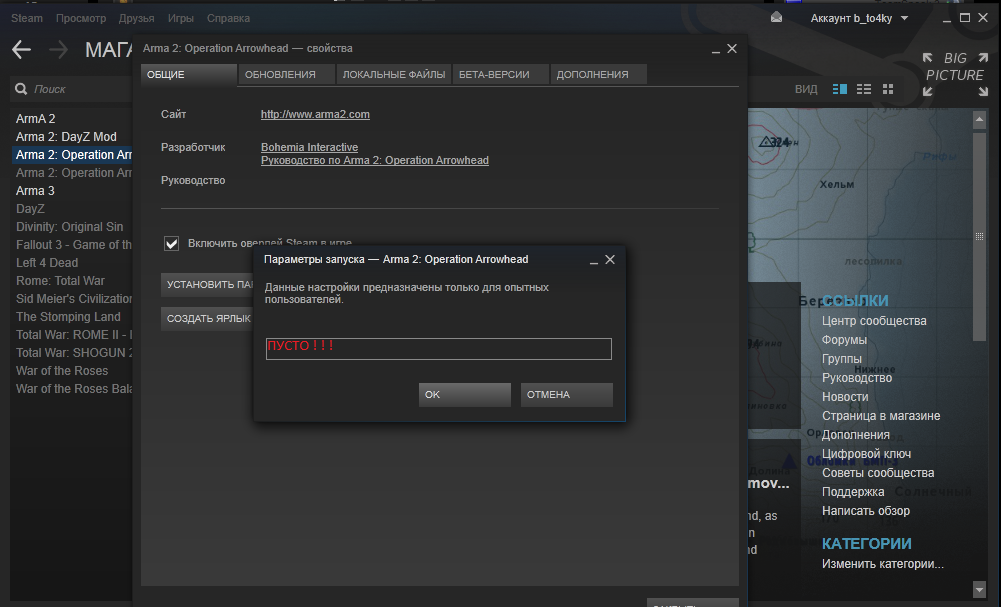Click the Написать обзор link

point(866,511)
